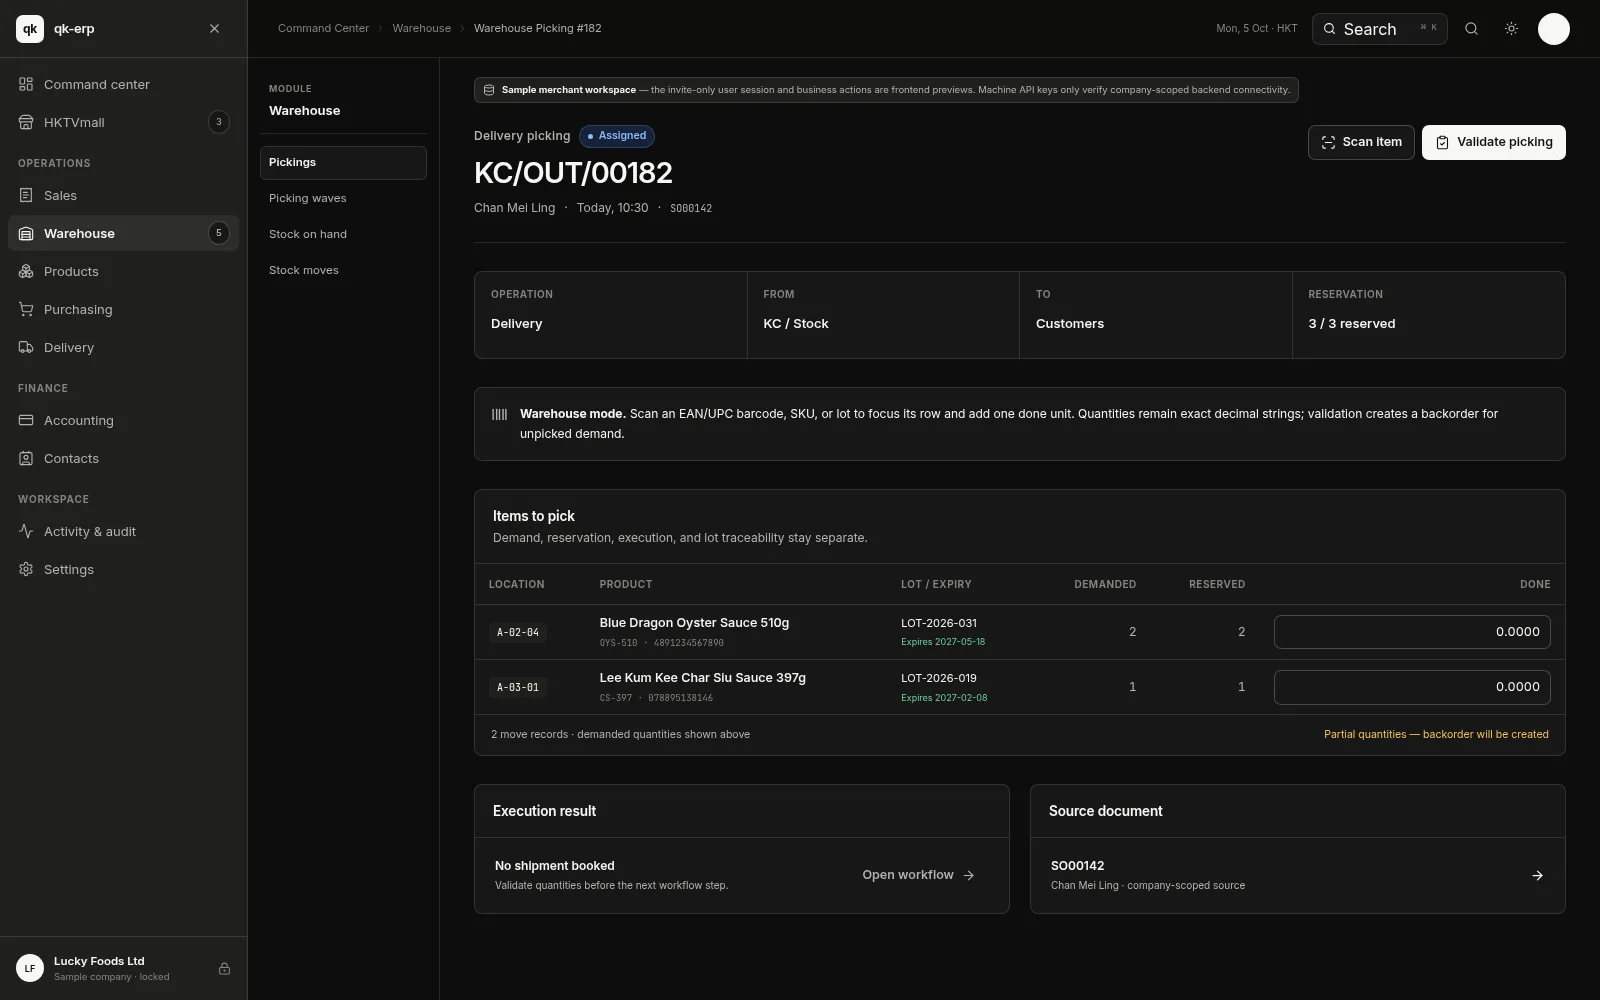Click the Assigned status badge

616,136
